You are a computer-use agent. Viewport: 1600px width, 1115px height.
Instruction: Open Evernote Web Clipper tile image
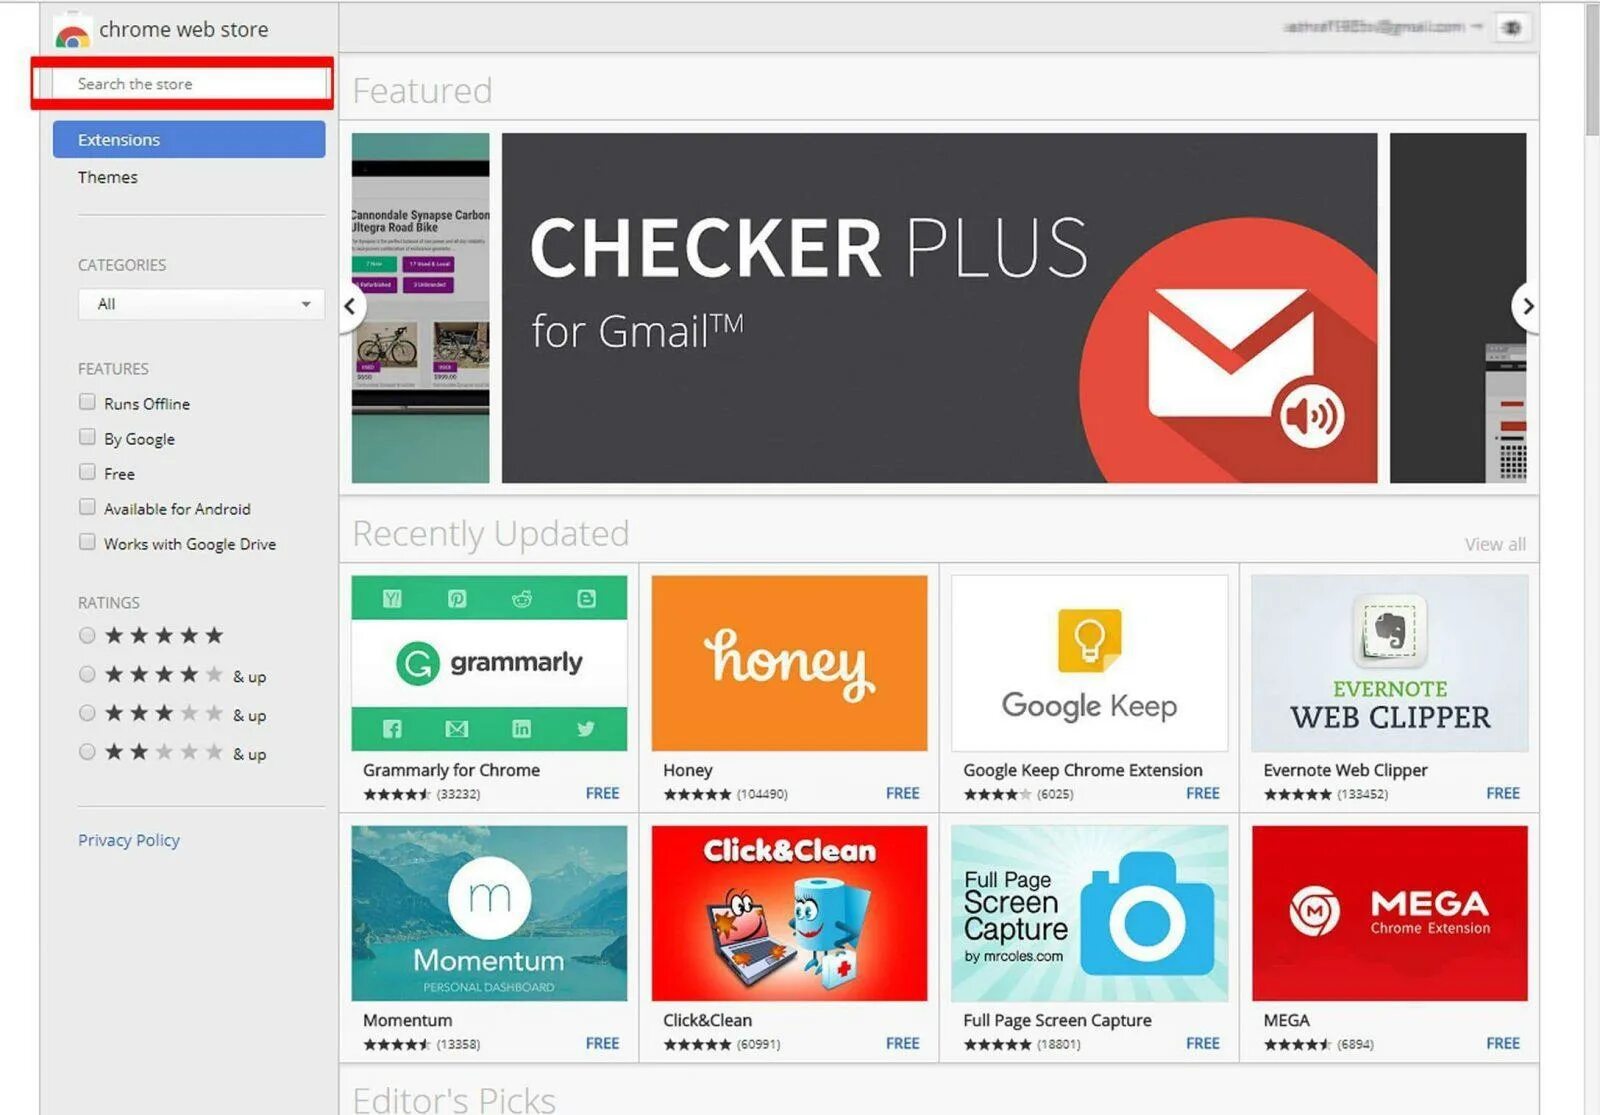[1389, 663]
